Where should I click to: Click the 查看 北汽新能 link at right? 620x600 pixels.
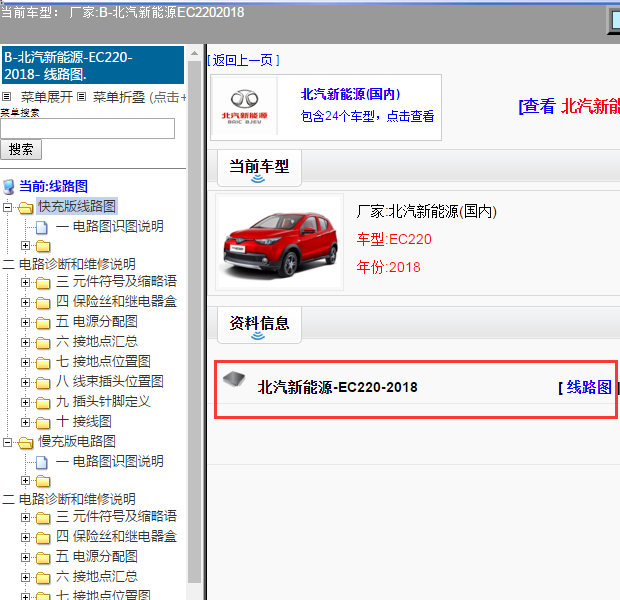(x=569, y=106)
